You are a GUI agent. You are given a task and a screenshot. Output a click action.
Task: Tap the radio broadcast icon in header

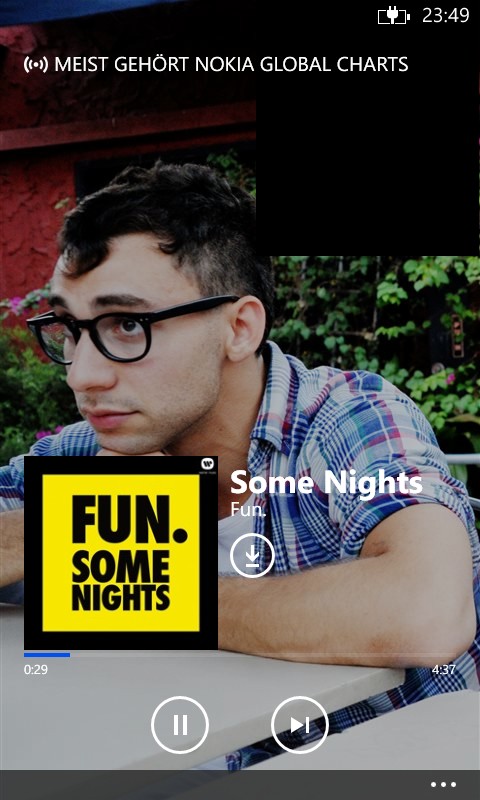pyautogui.click(x=36, y=65)
